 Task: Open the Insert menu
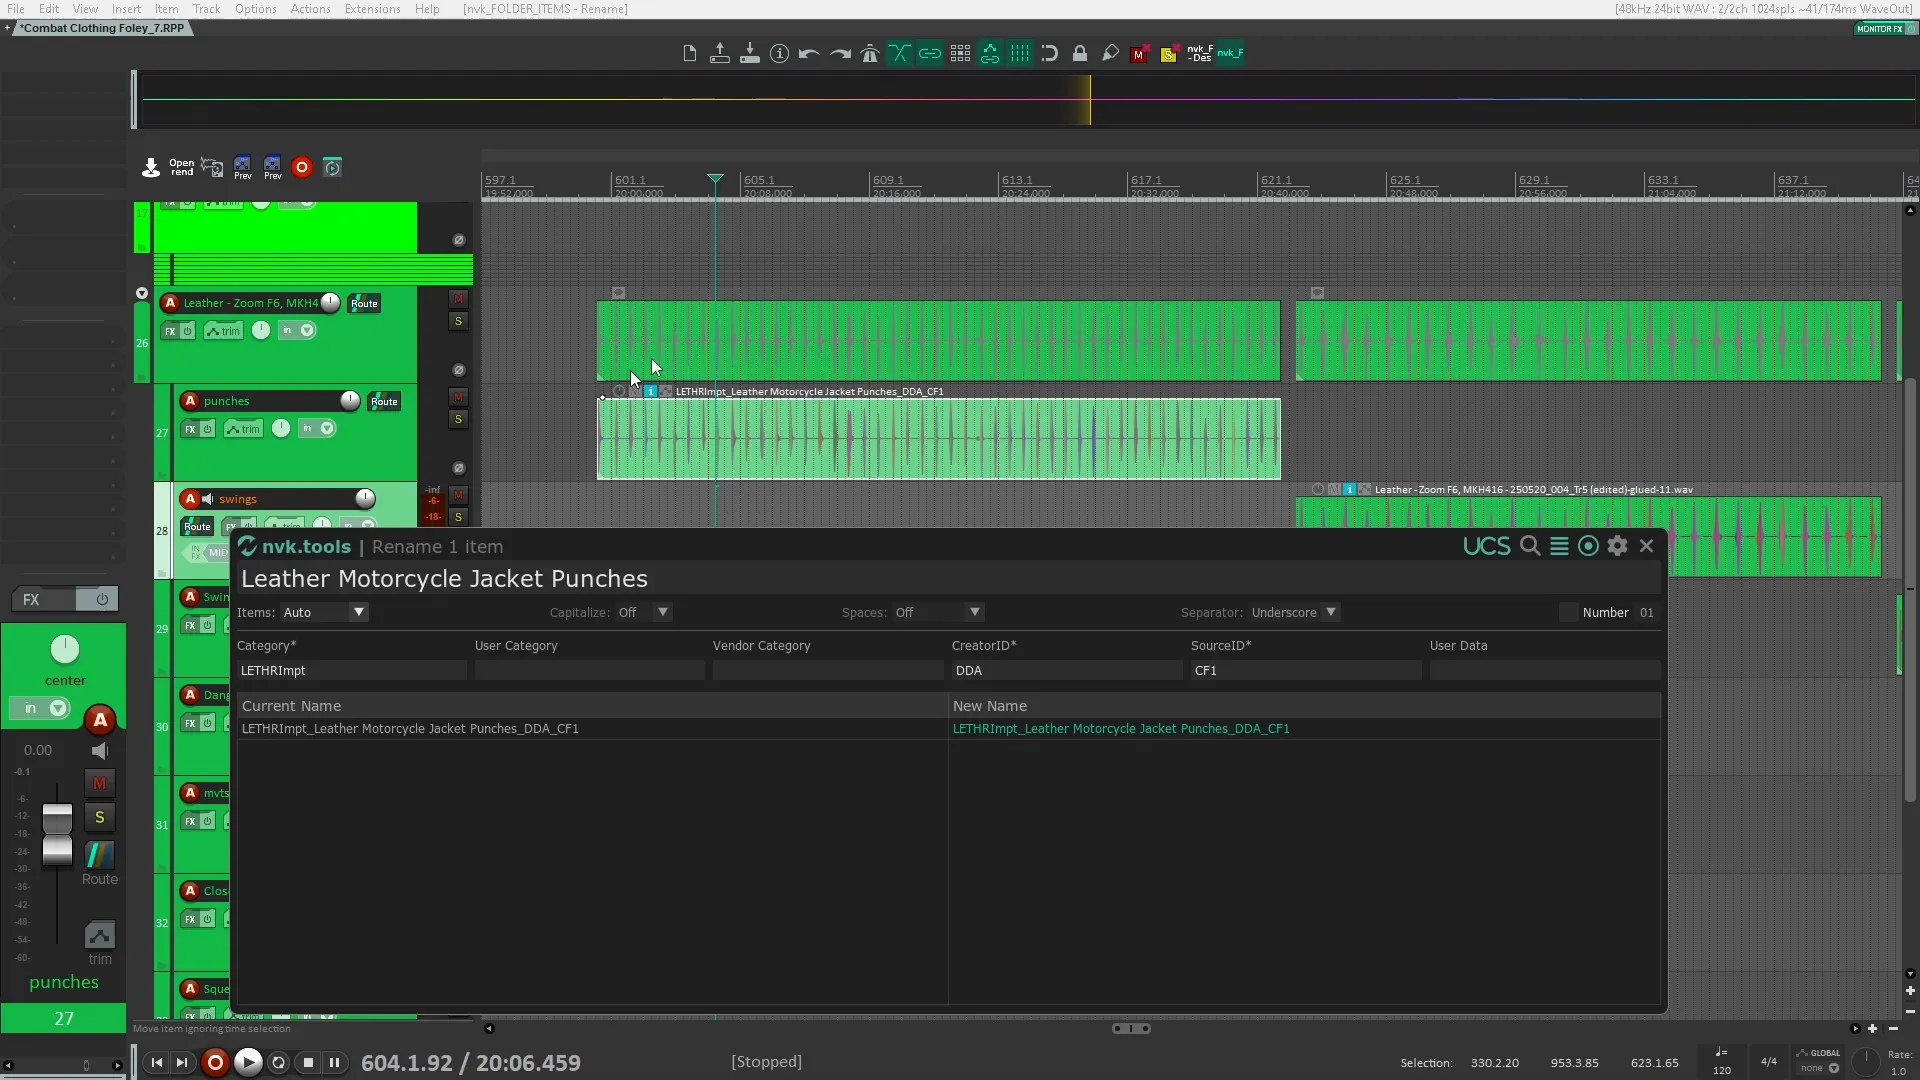126,9
